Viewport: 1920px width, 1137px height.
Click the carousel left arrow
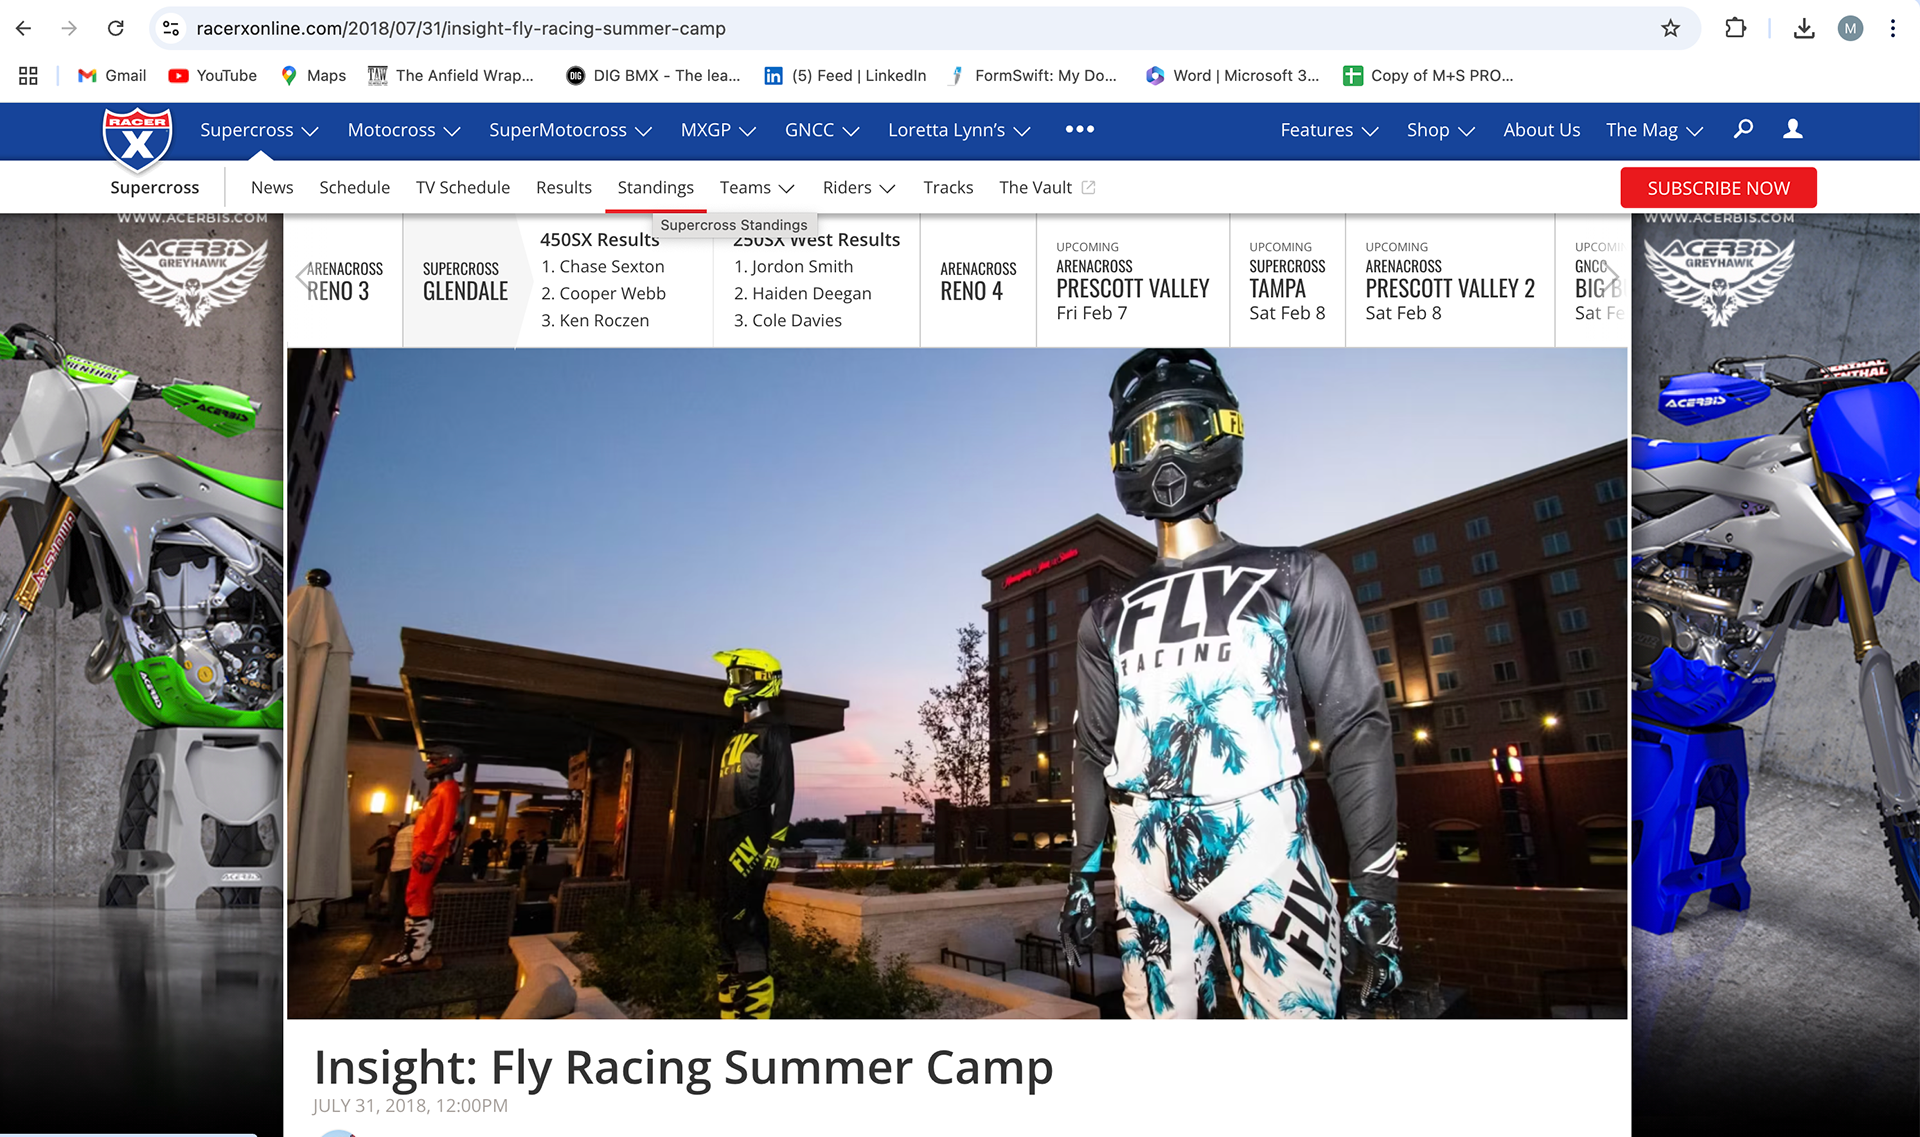(303, 278)
